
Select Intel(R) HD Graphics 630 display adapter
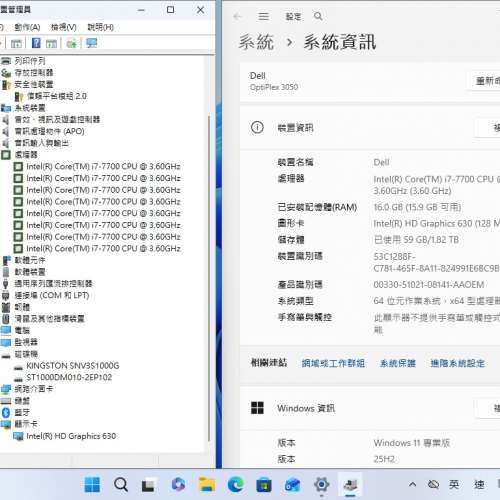tap(71, 436)
